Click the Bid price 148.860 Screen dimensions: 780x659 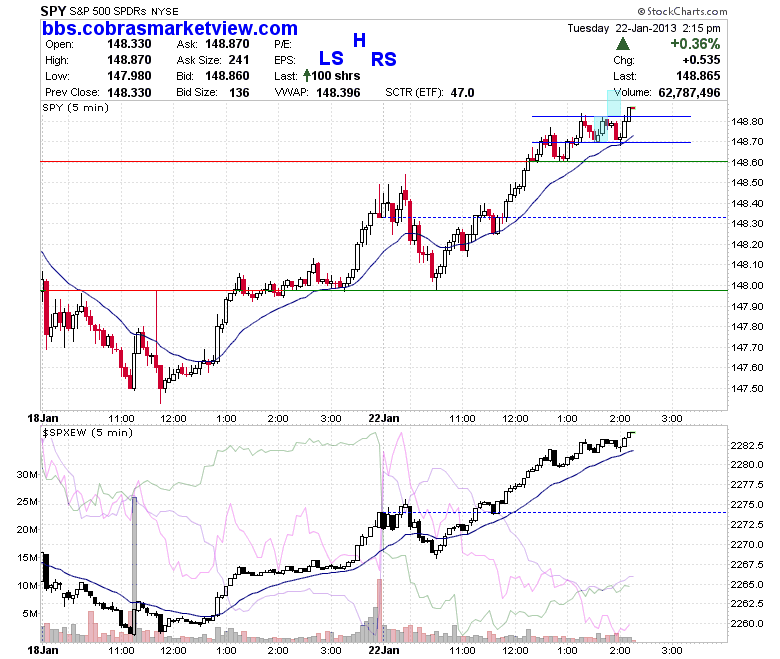pyautogui.click(x=227, y=76)
